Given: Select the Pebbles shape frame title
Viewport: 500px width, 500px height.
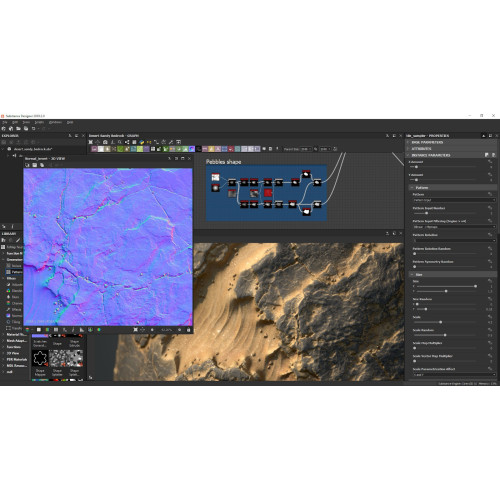Looking at the screenshot, I should pyautogui.click(x=223, y=162).
